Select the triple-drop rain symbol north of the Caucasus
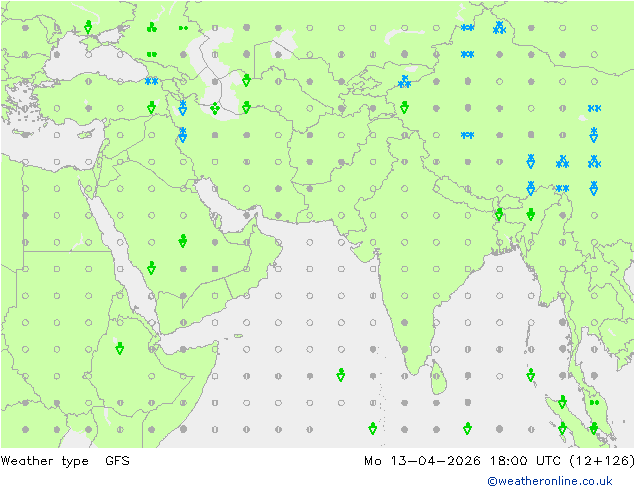Viewport: 634px width, 490px height. 151,28
